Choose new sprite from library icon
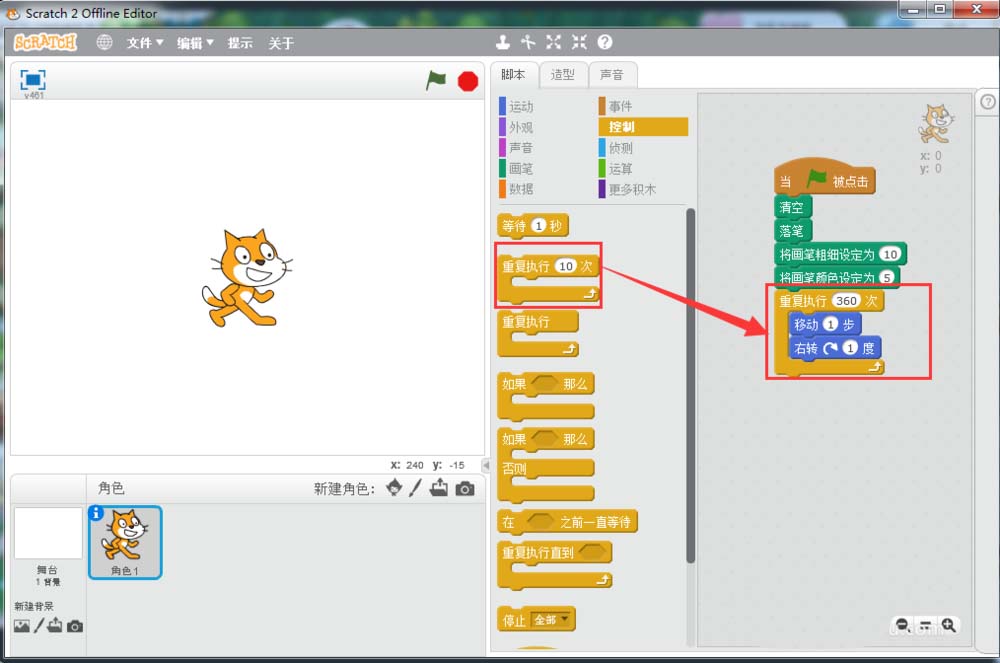1000x663 pixels. [394, 488]
